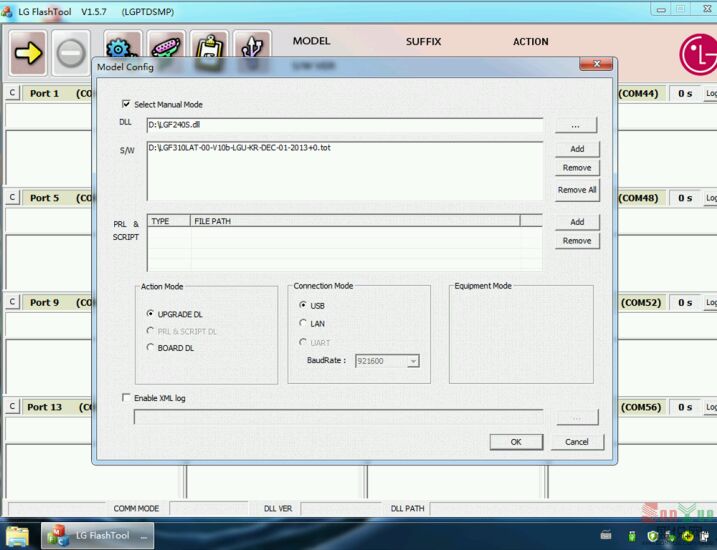Click LG FlashTool taskbar button
This screenshot has width=717, height=550.
coord(97,535)
